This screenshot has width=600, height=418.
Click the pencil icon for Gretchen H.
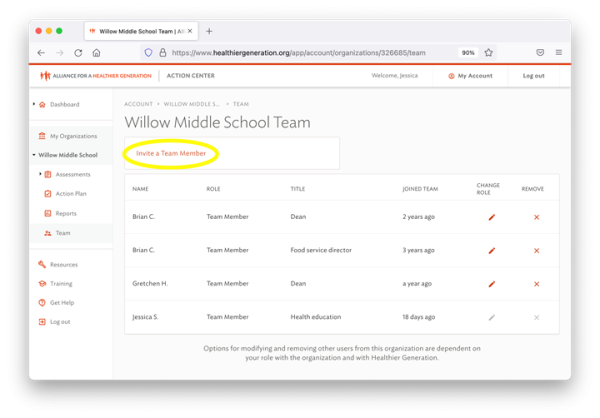(x=491, y=284)
